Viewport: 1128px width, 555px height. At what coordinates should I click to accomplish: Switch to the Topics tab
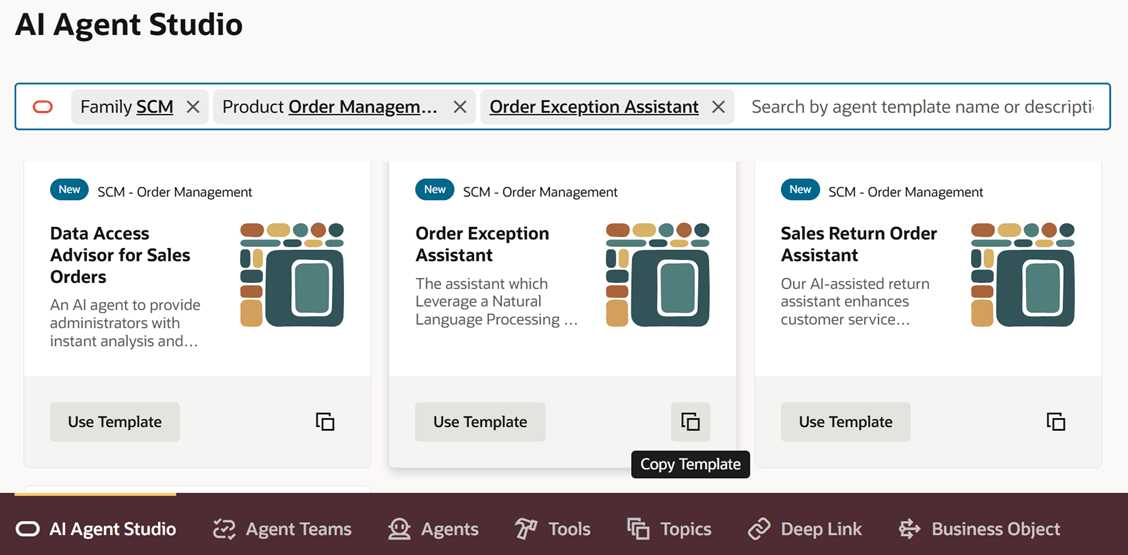tap(669, 530)
